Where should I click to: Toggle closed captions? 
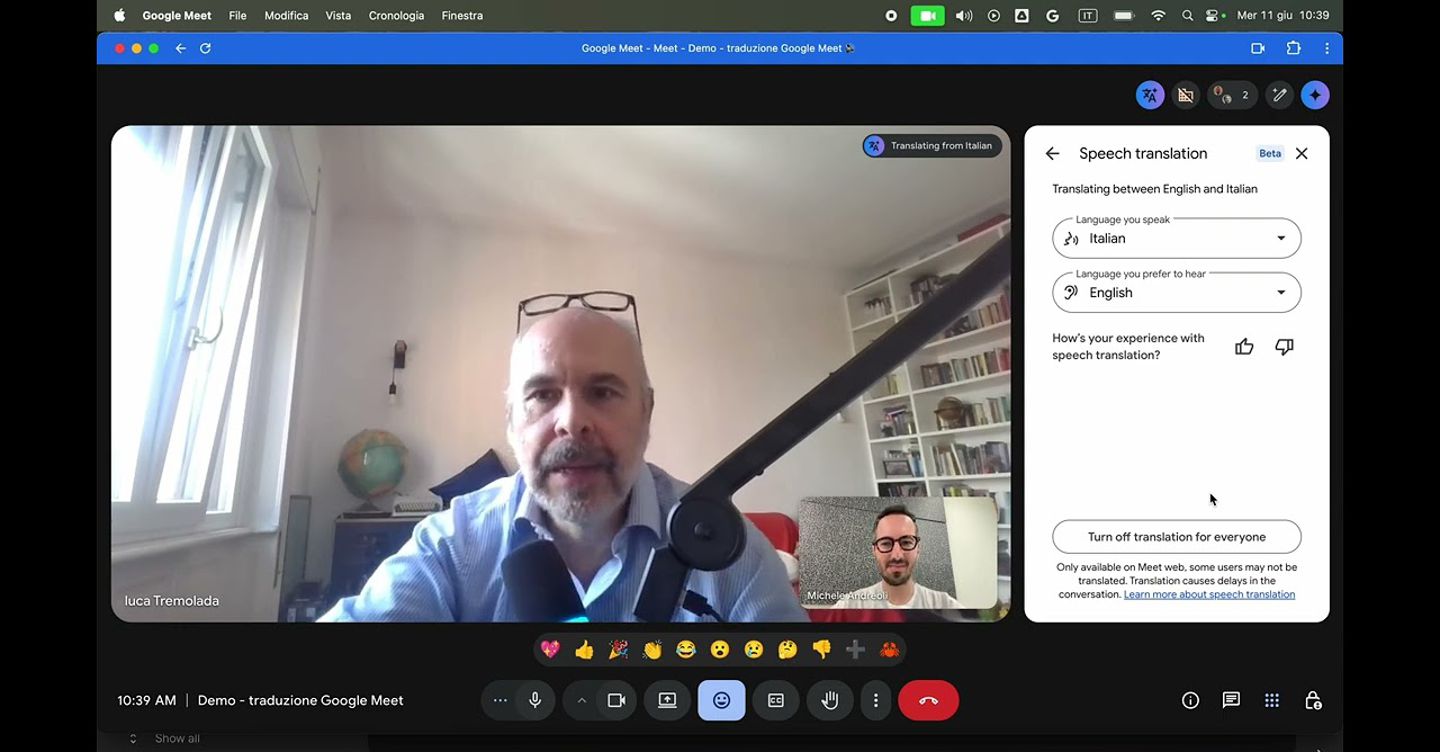[775, 701]
